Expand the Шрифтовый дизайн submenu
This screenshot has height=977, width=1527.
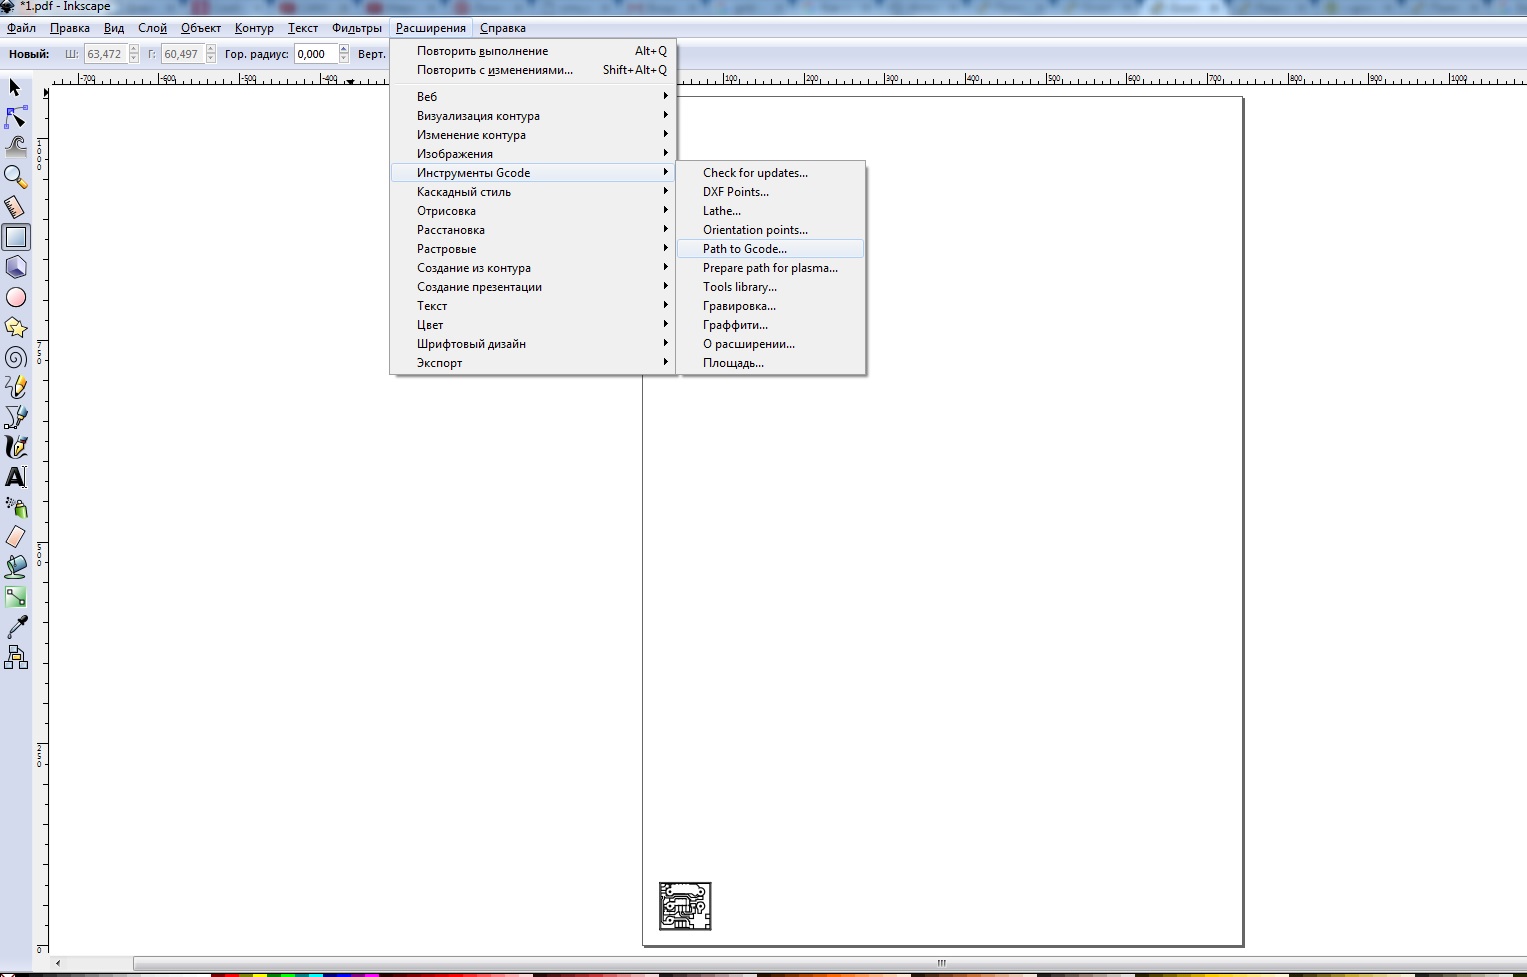tap(533, 344)
